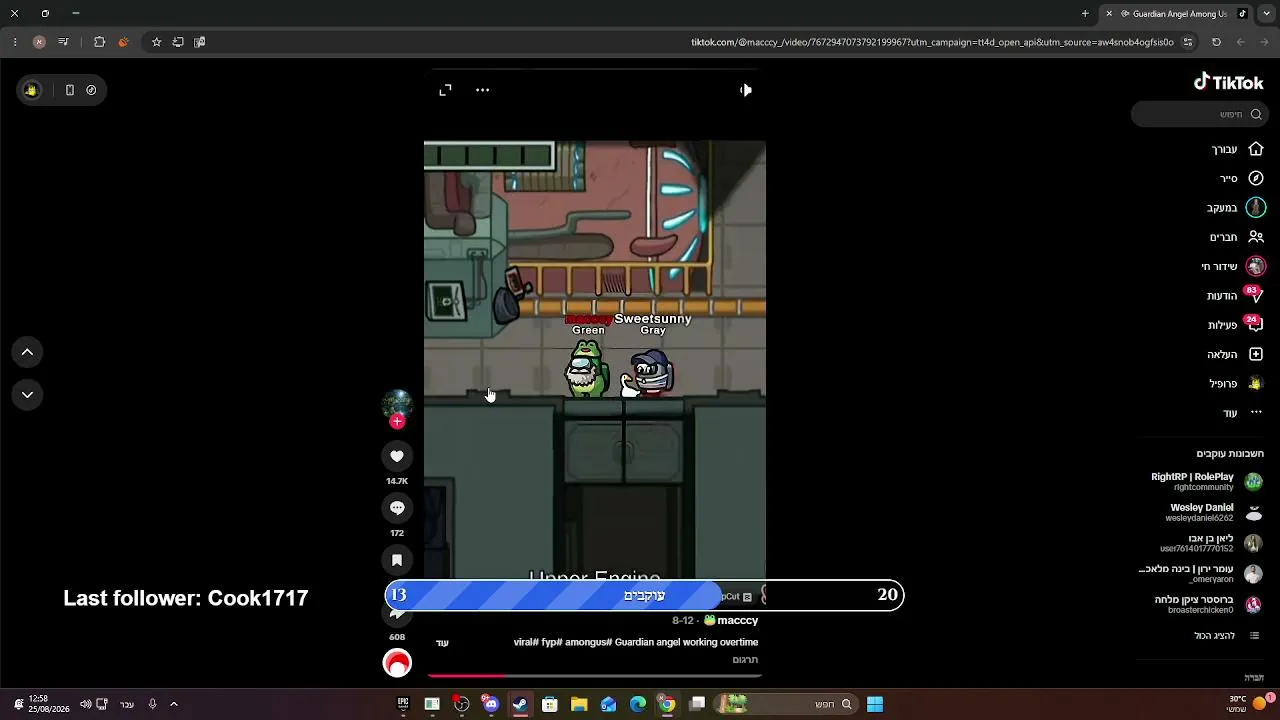Mute the video sound
The height and width of the screenshot is (720, 1280).
pyautogui.click(x=745, y=90)
